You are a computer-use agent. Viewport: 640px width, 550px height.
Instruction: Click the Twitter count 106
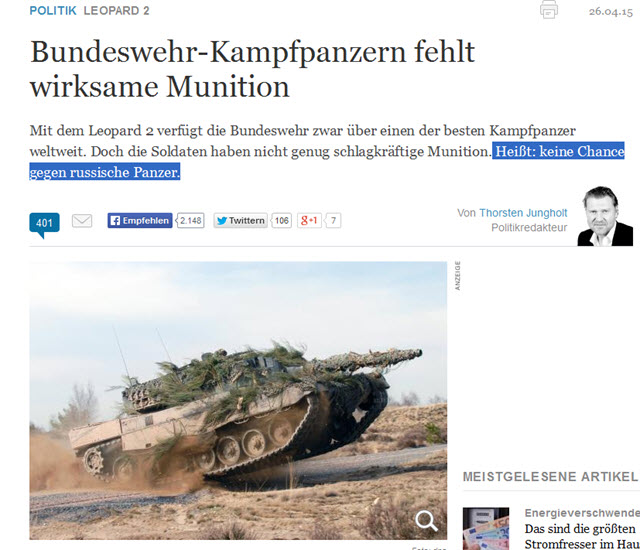point(281,221)
